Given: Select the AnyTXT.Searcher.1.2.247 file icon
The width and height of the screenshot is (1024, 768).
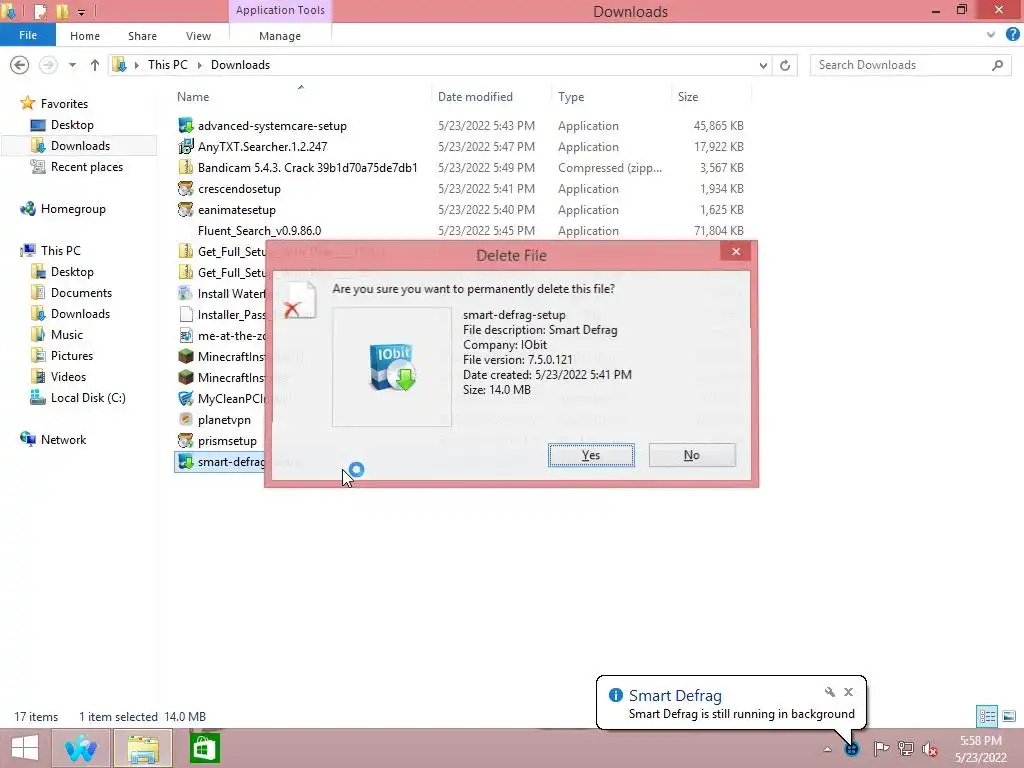Looking at the screenshot, I should [186, 146].
